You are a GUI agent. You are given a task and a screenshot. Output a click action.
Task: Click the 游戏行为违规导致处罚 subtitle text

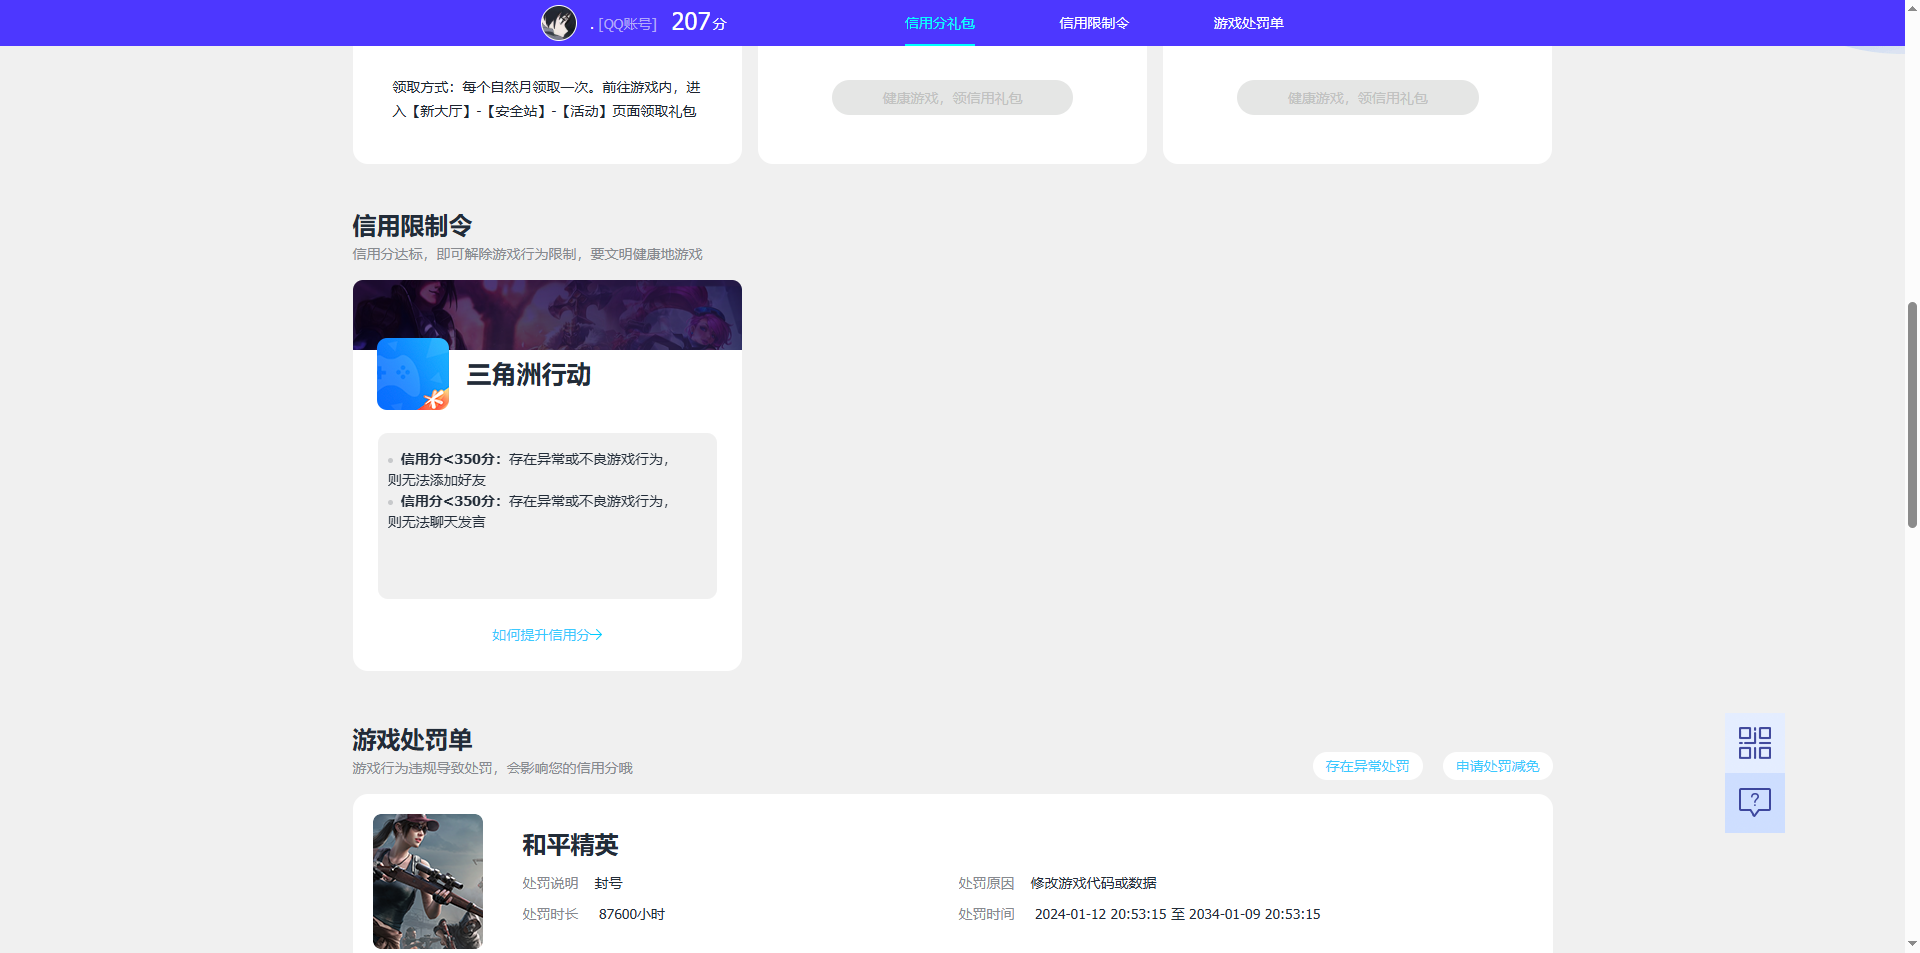click(492, 768)
